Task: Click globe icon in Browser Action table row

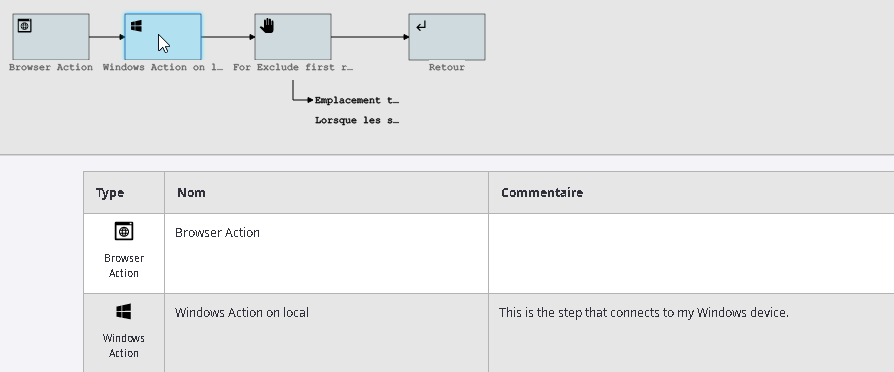Action: point(124,231)
